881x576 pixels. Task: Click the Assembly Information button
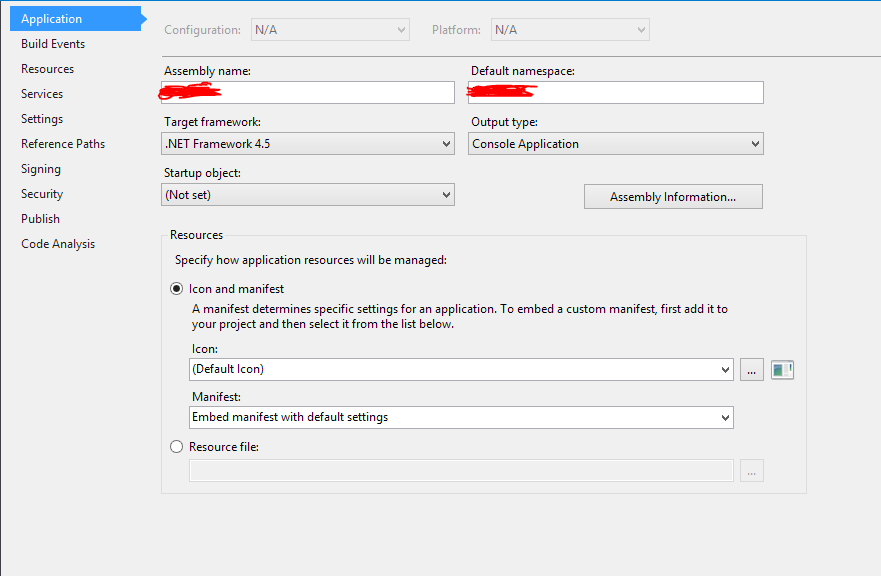tap(673, 197)
